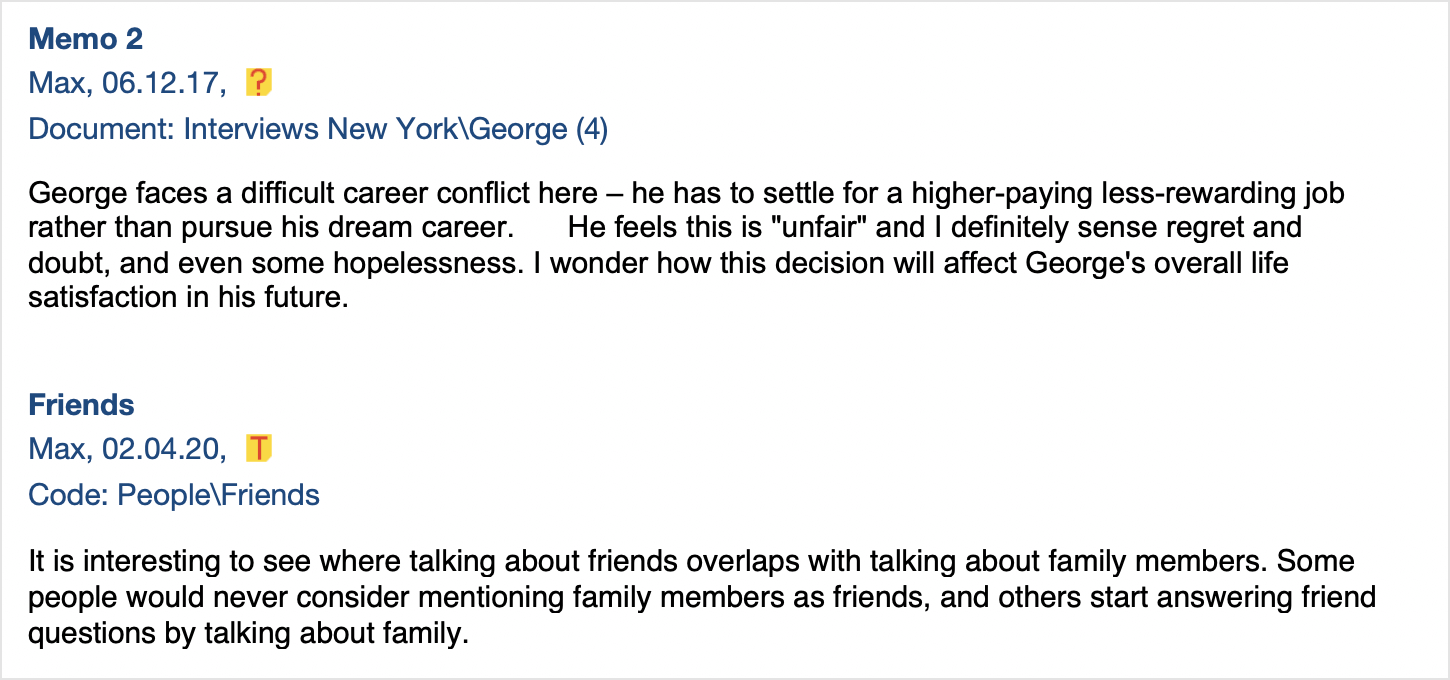The height and width of the screenshot is (680, 1450).
Task: Click the final line satisfaction in his future
Action: point(188,299)
